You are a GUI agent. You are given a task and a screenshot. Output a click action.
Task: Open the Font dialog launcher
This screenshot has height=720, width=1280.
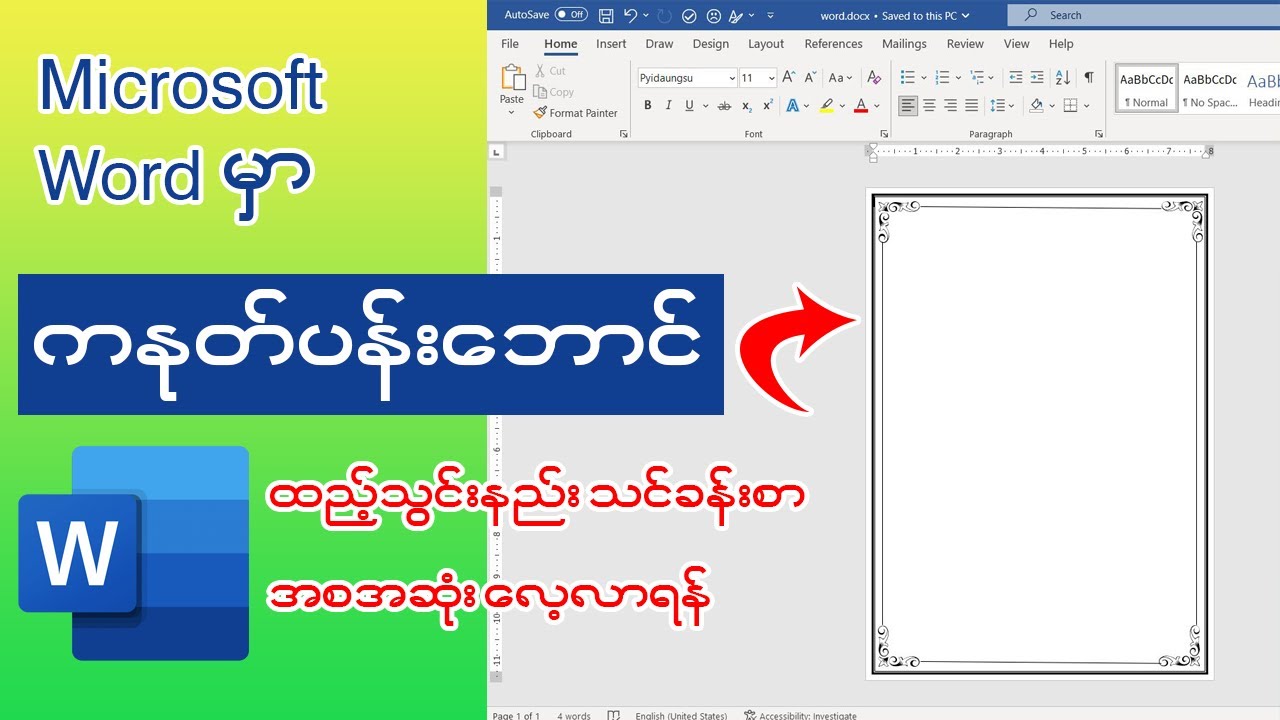(x=884, y=134)
